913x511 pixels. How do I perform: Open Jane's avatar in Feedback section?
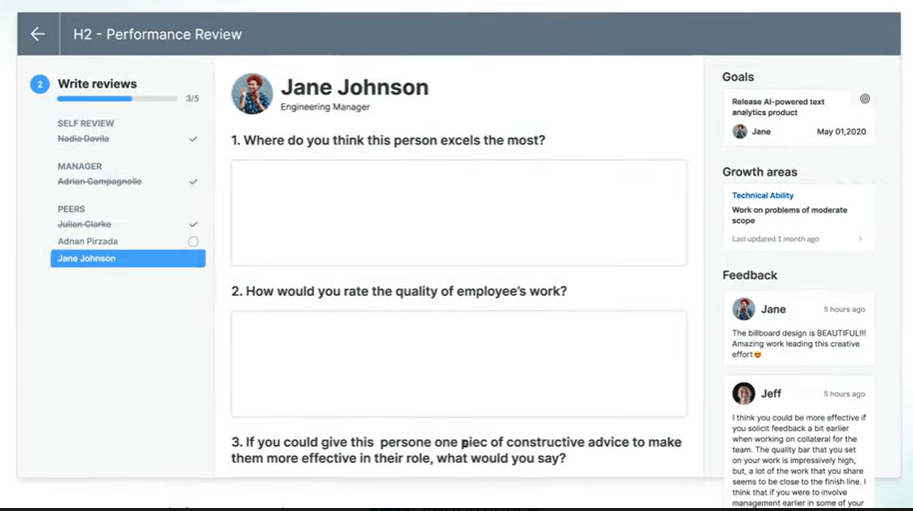pyautogui.click(x=744, y=309)
